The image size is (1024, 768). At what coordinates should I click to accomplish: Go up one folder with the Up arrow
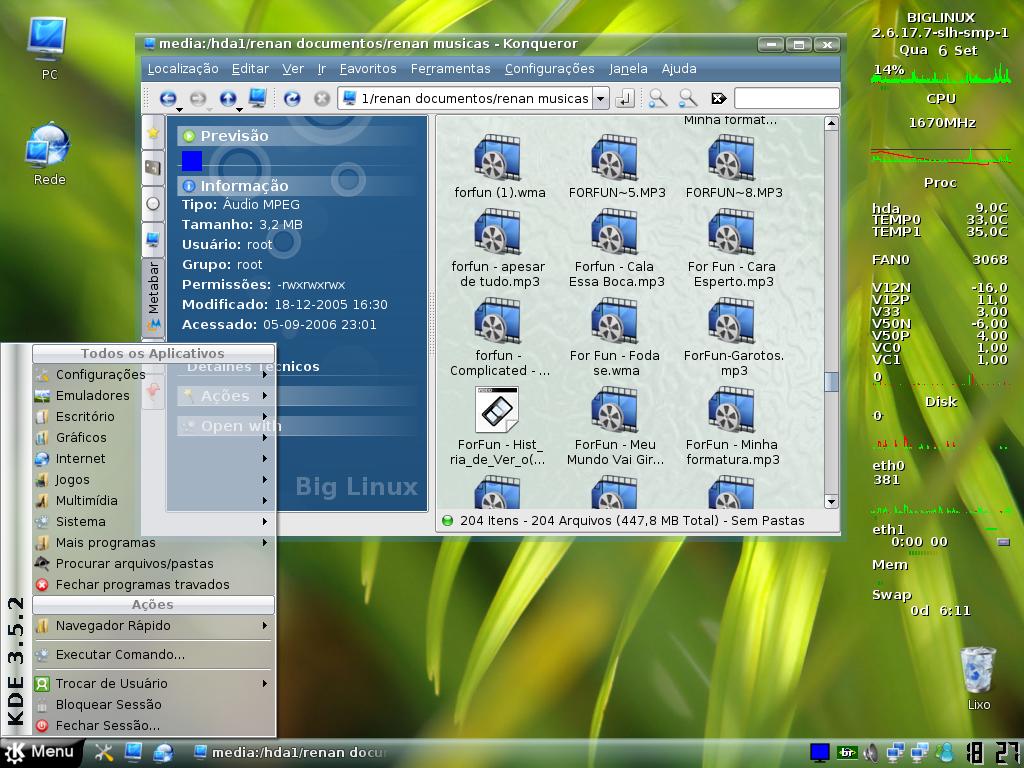tap(227, 98)
